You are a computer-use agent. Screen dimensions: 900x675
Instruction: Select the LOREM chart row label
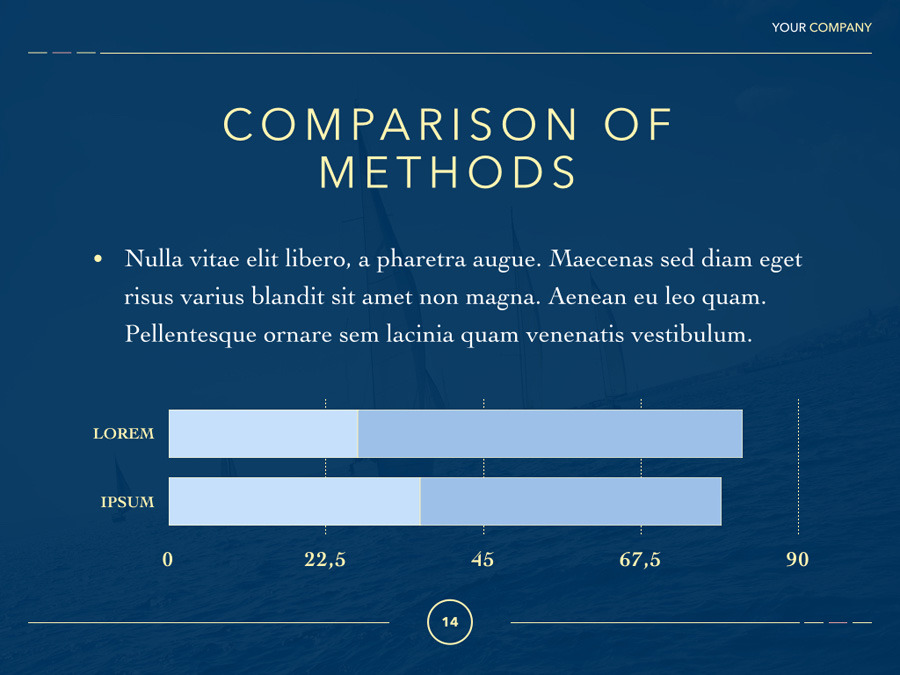[x=124, y=434]
